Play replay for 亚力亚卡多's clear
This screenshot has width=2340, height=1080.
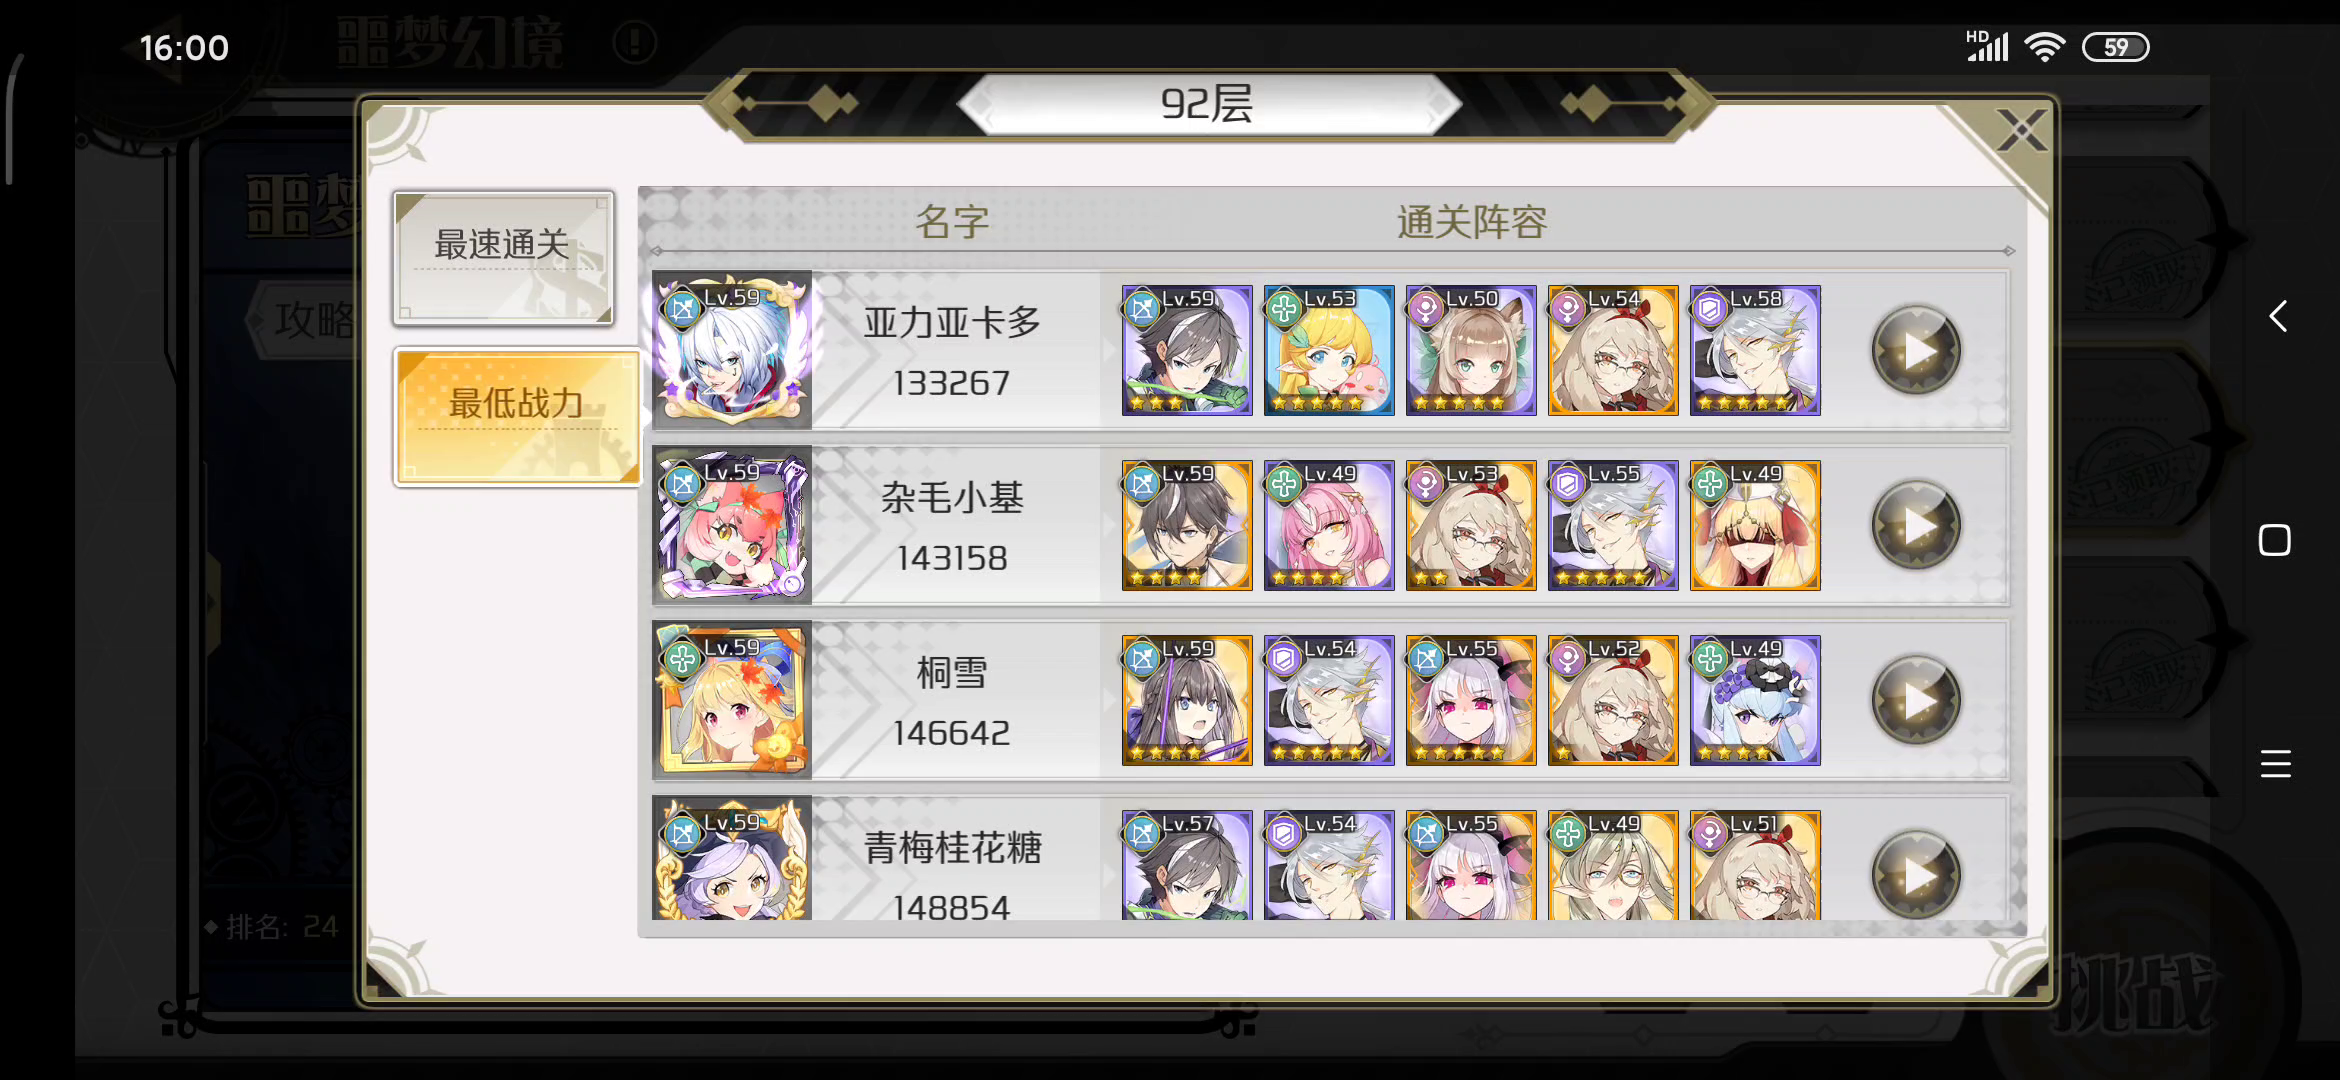(1916, 351)
